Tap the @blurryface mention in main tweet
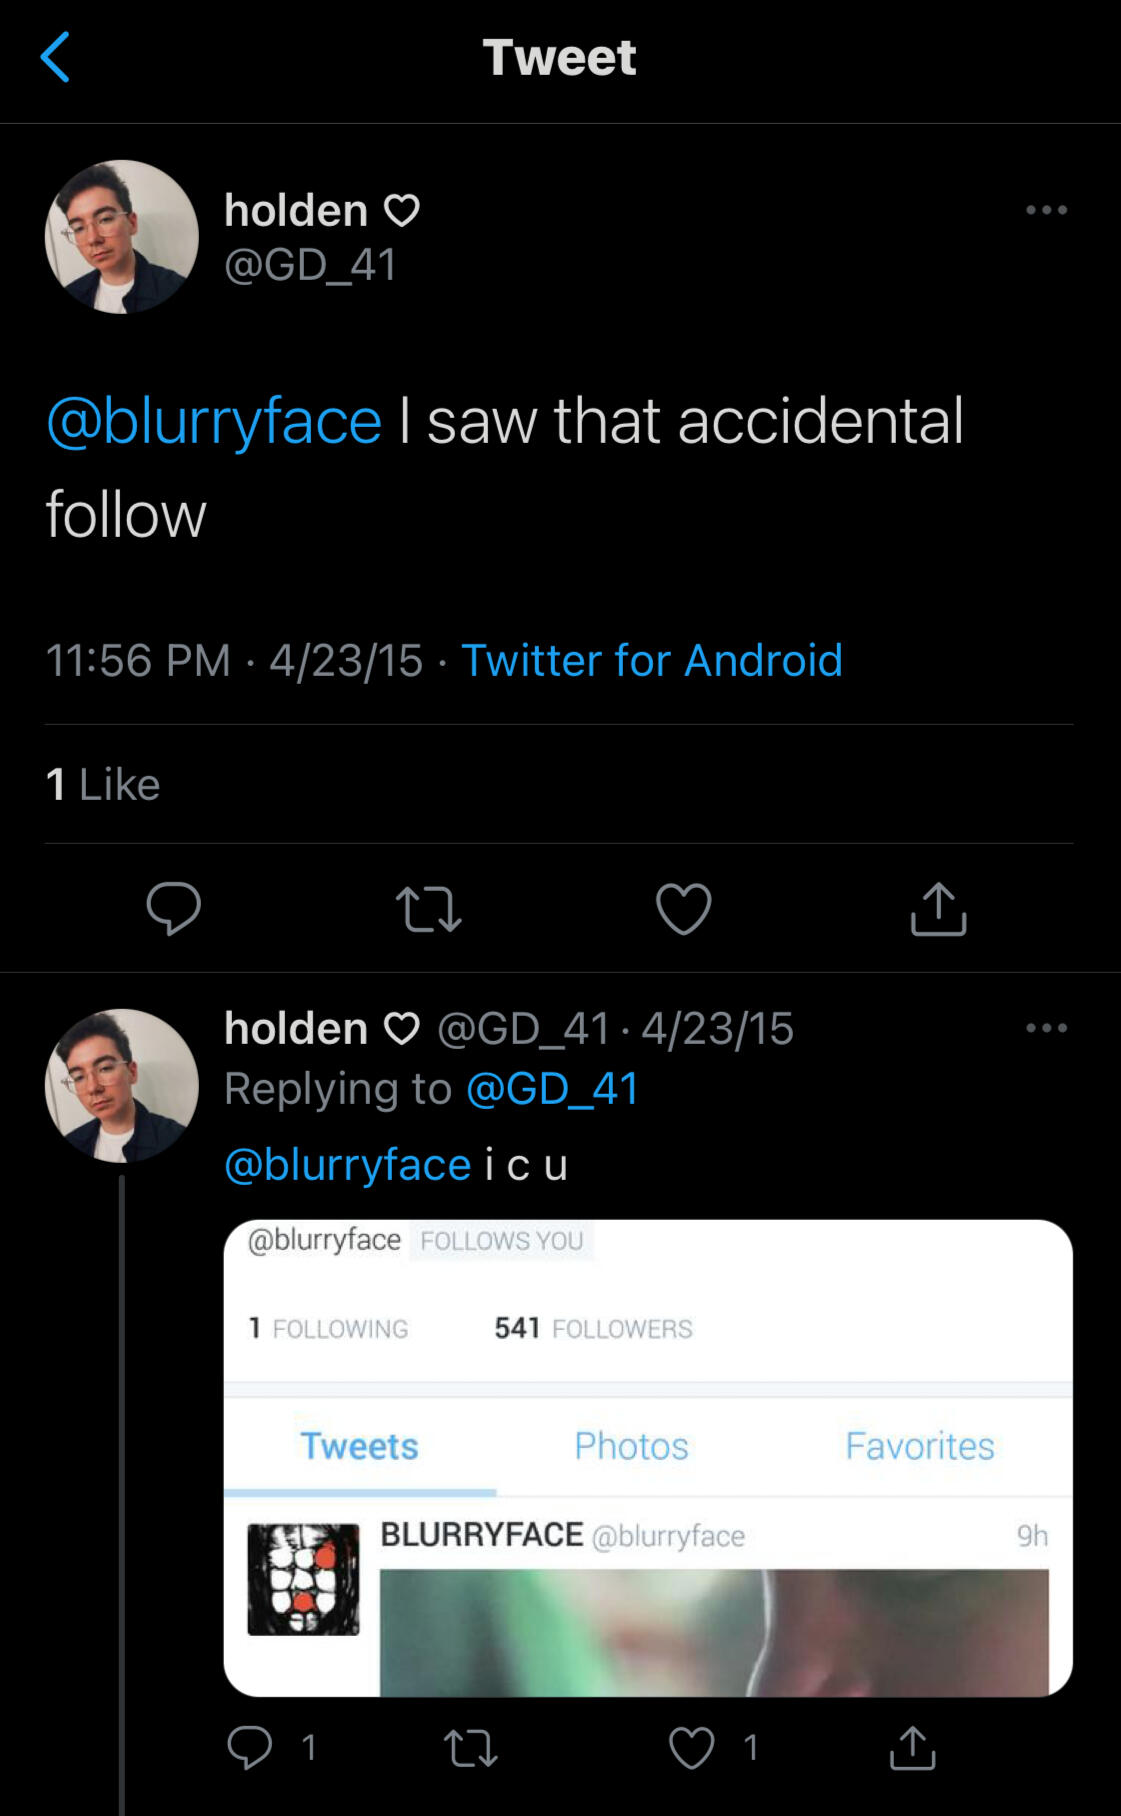Viewport: 1121px width, 1816px height. point(214,421)
